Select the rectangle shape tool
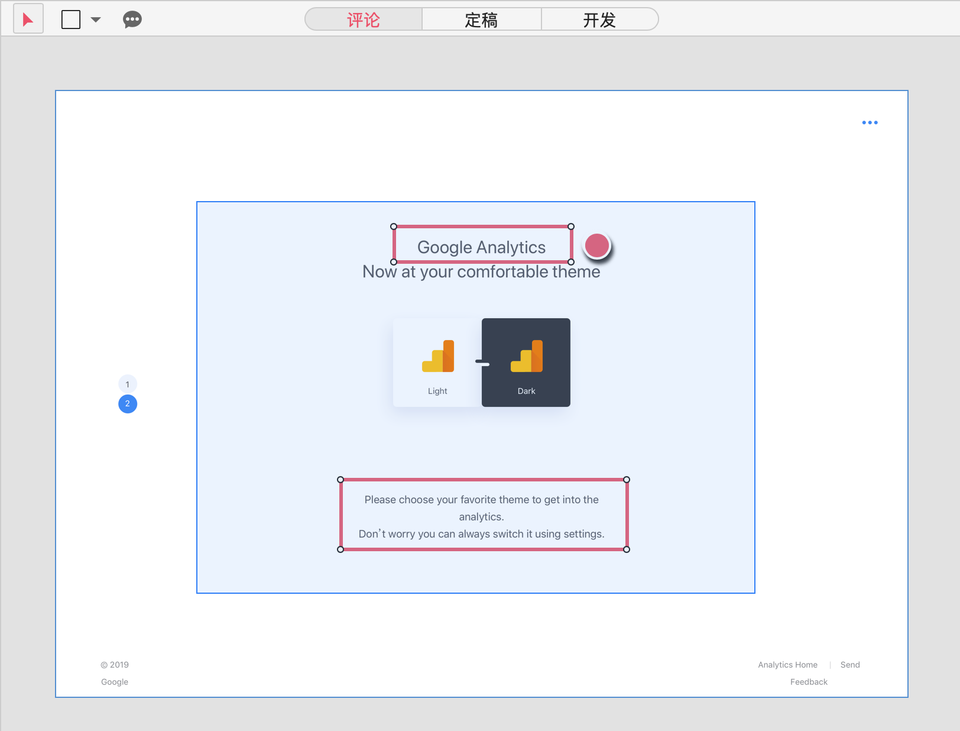The width and height of the screenshot is (960, 731). click(x=71, y=19)
